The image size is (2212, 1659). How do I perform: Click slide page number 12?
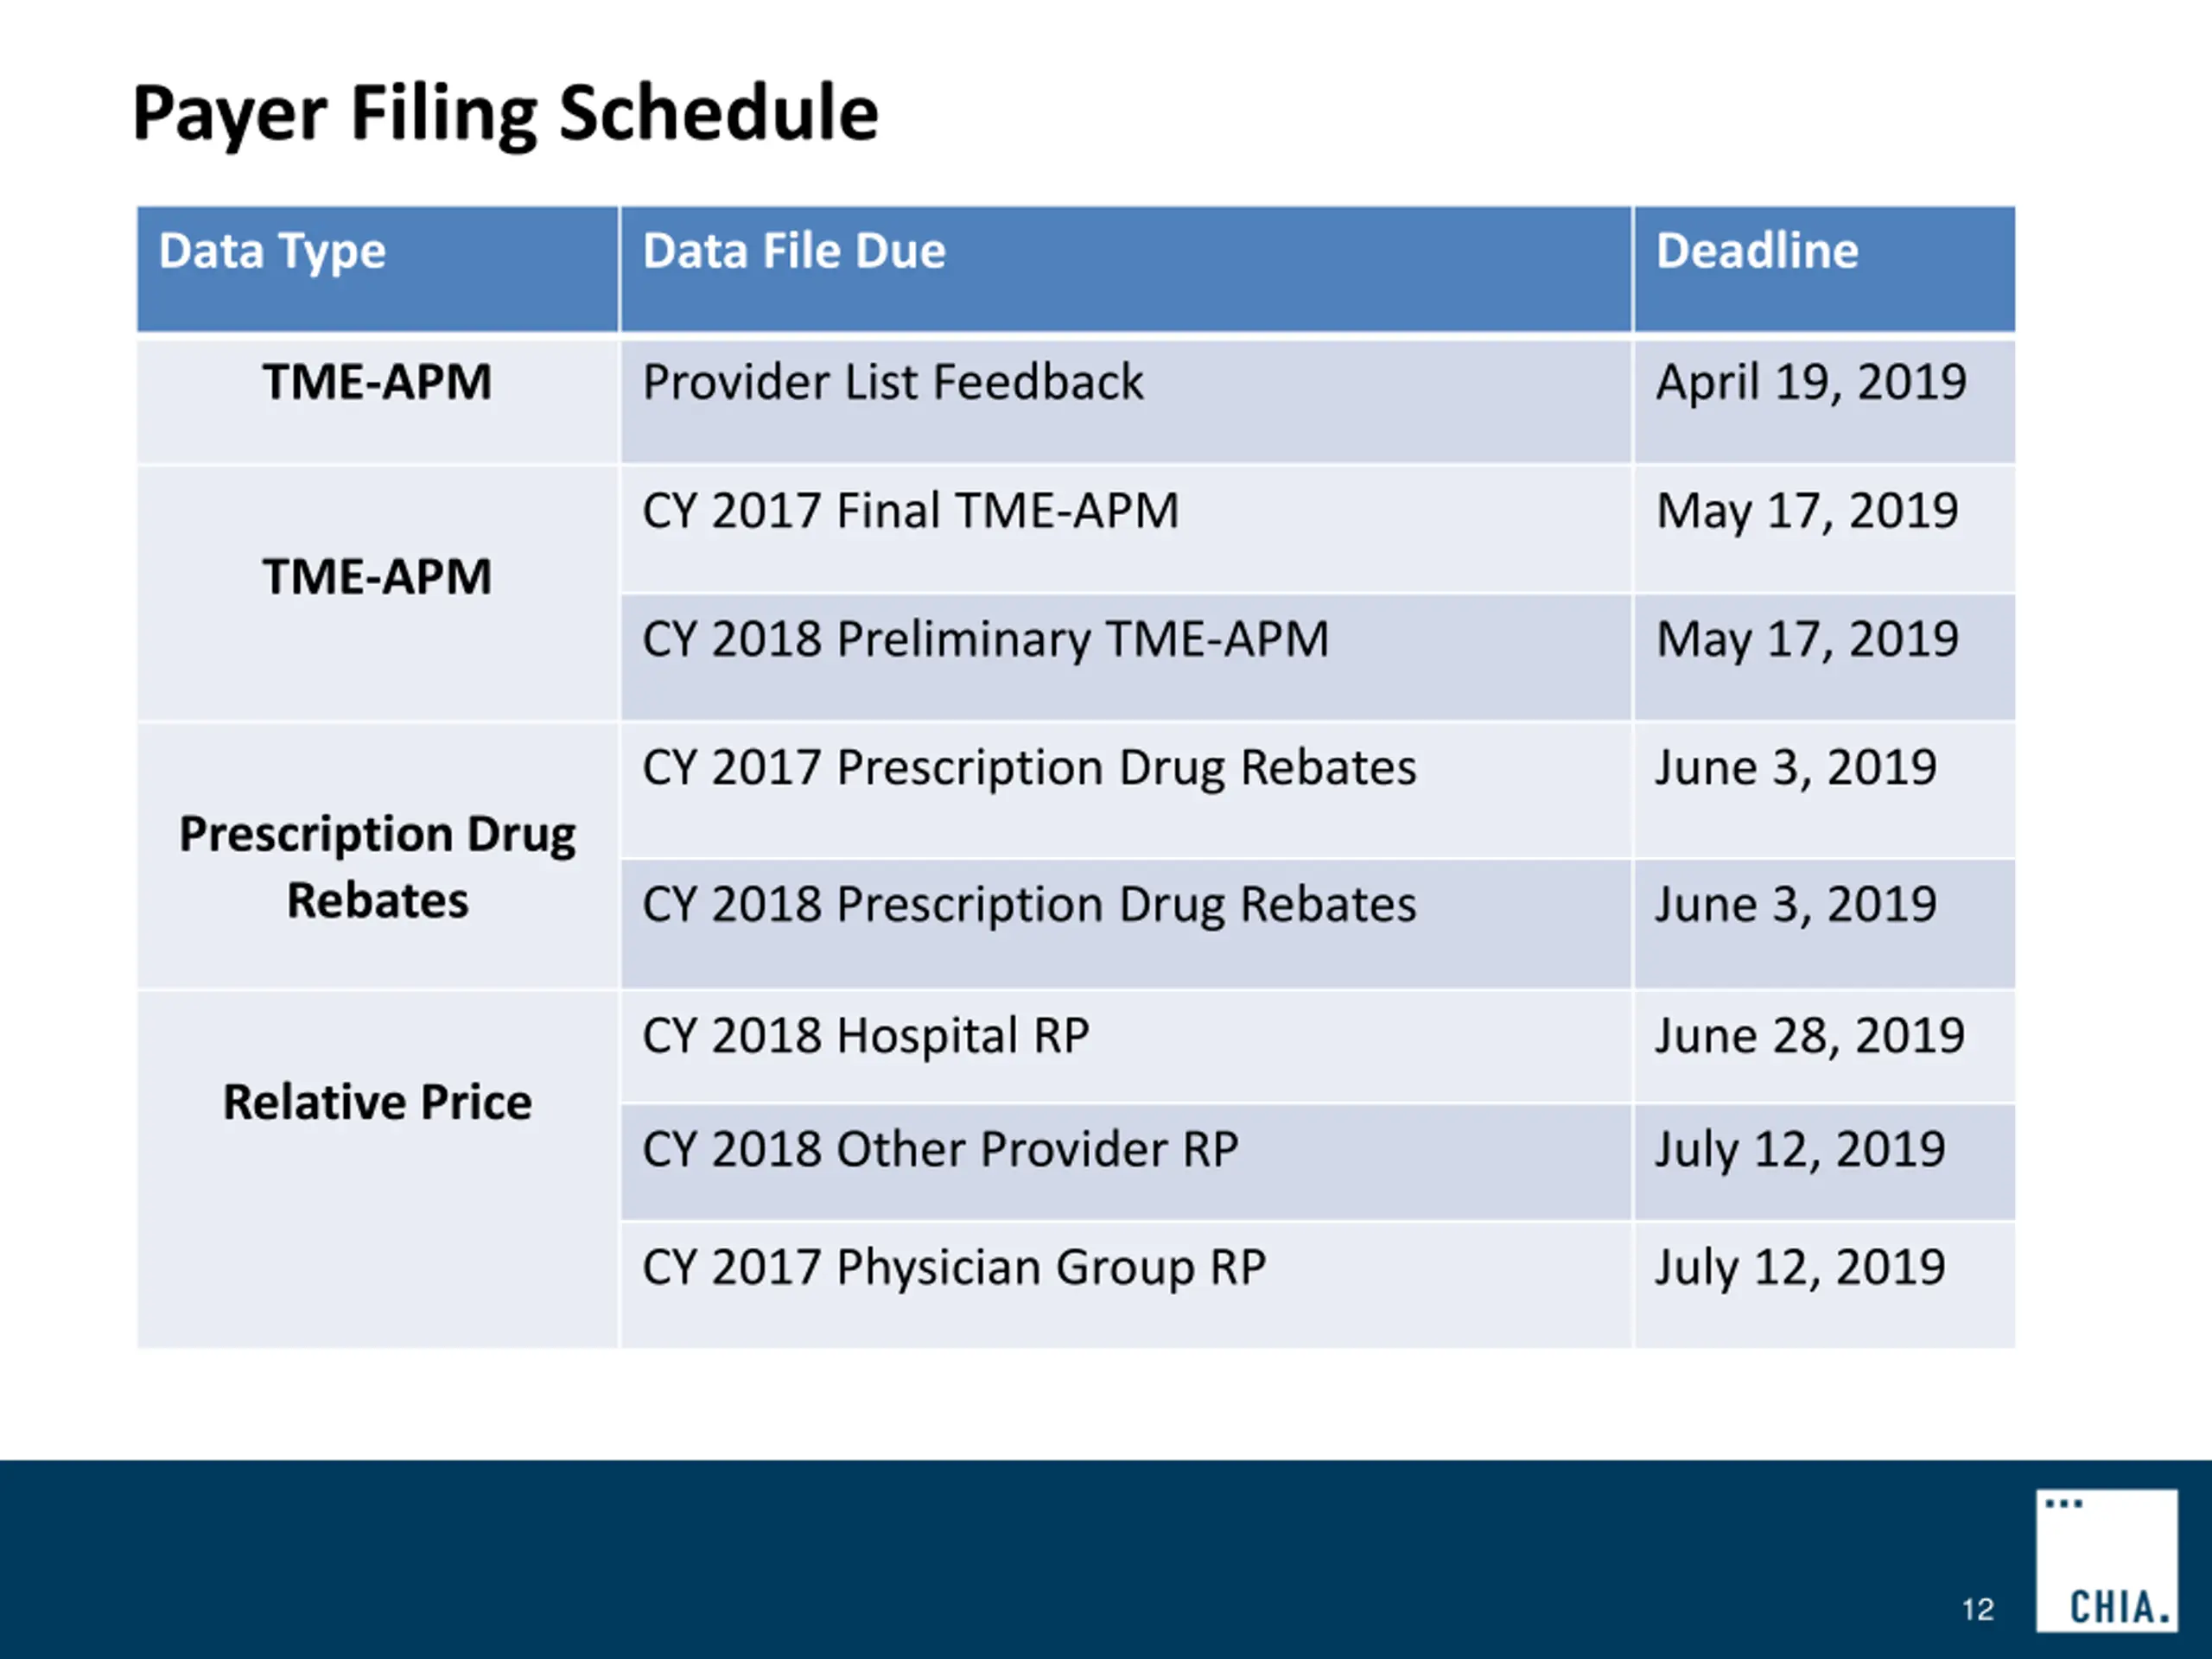(x=1977, y=1609)
